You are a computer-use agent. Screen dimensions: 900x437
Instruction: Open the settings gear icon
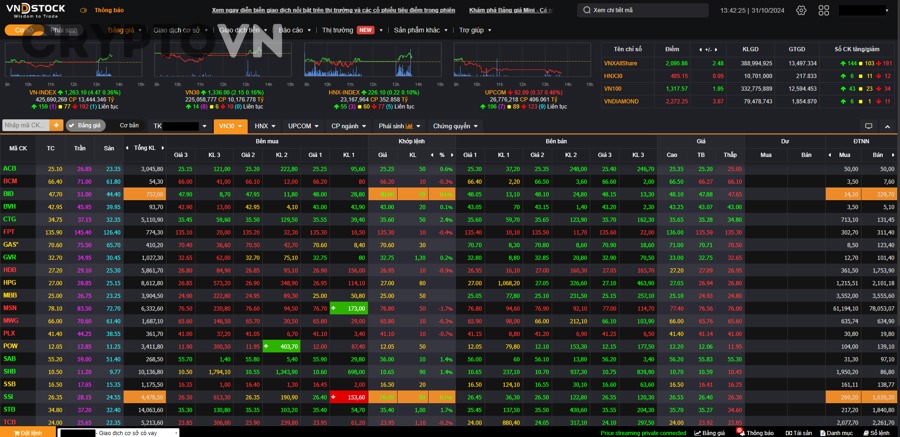(801, 10)
